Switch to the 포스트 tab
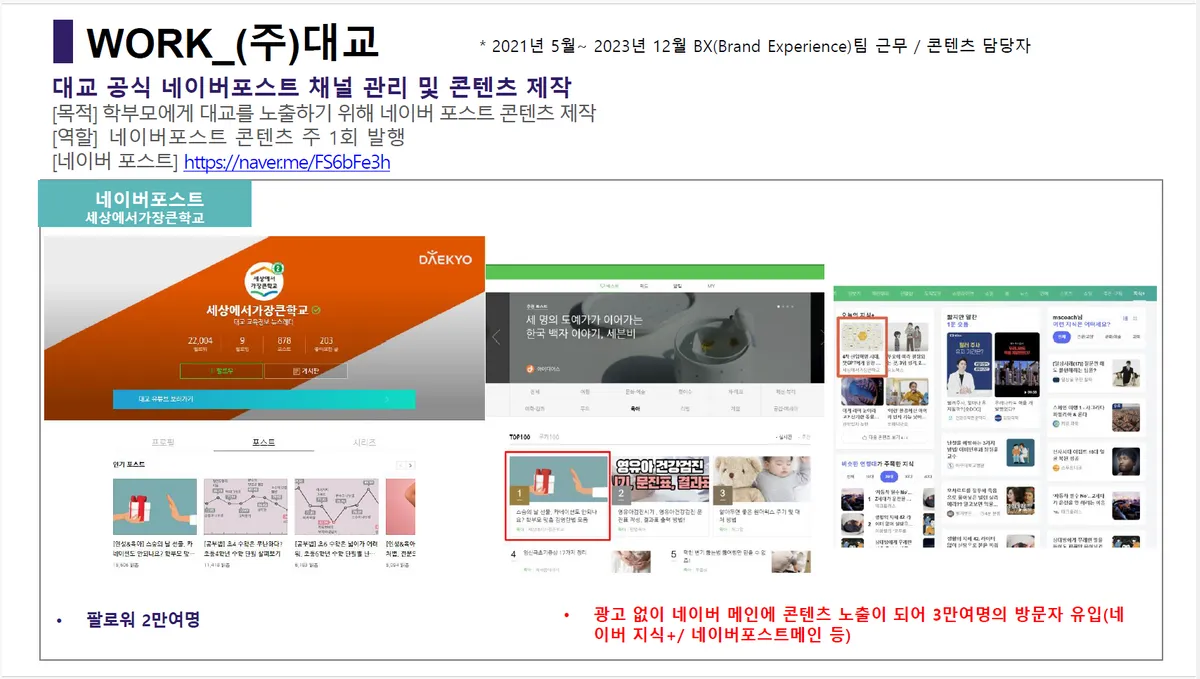1200x679 pixels. pyautogui.click(x=264, y=442)
